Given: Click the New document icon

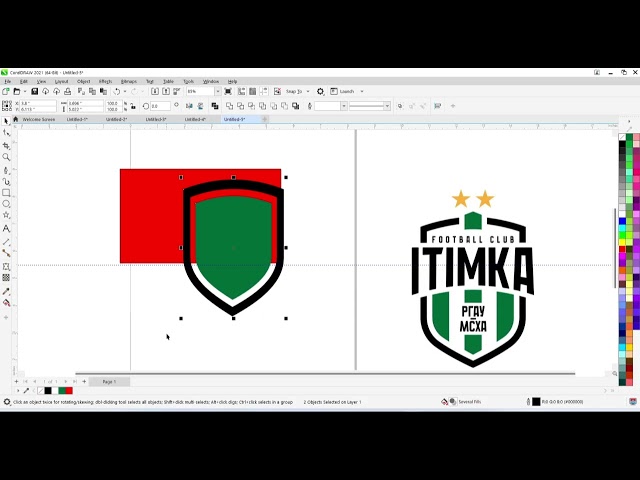Looking at the screenshot, I should point(6,91).
